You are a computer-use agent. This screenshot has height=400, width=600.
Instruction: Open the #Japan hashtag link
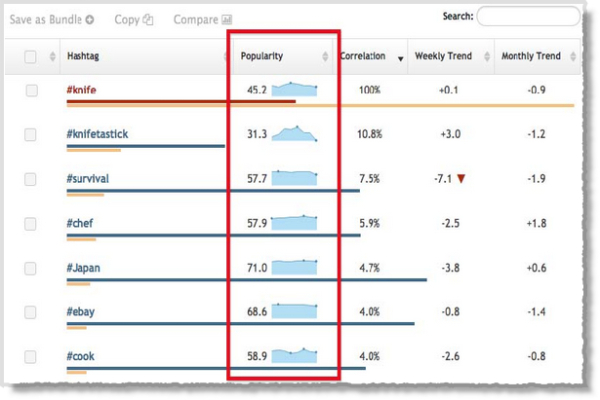tap(83, 268)
